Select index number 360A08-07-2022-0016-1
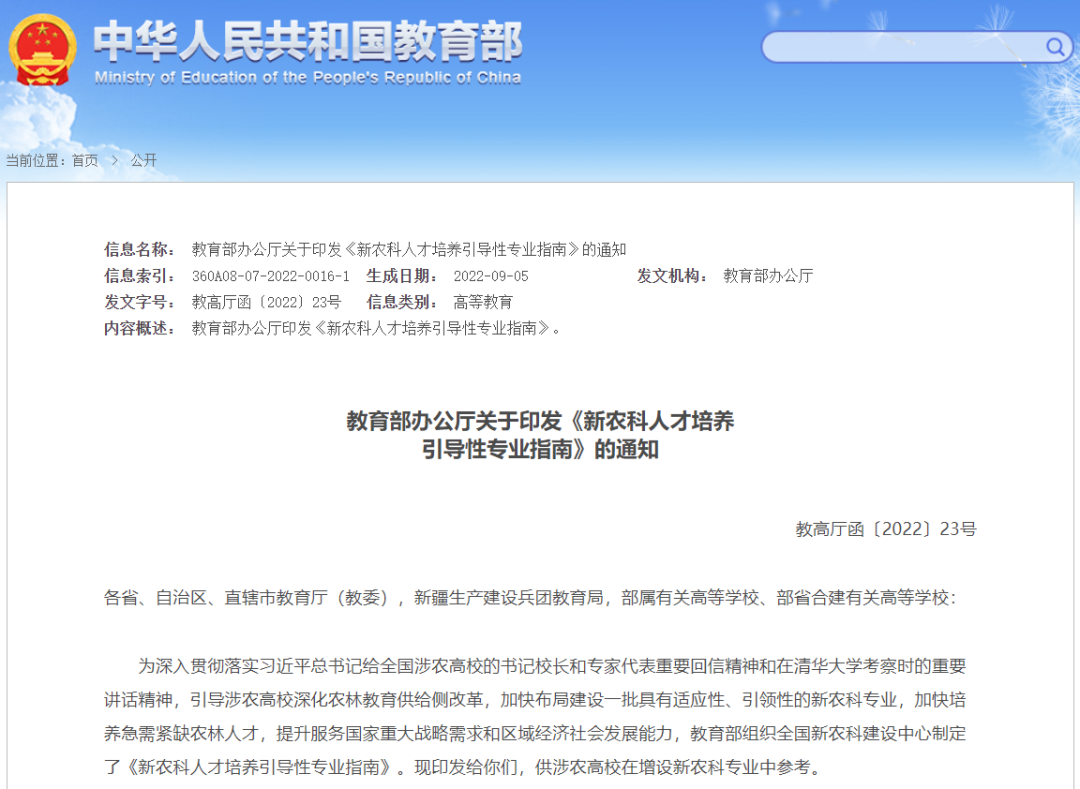 (271, 276)
